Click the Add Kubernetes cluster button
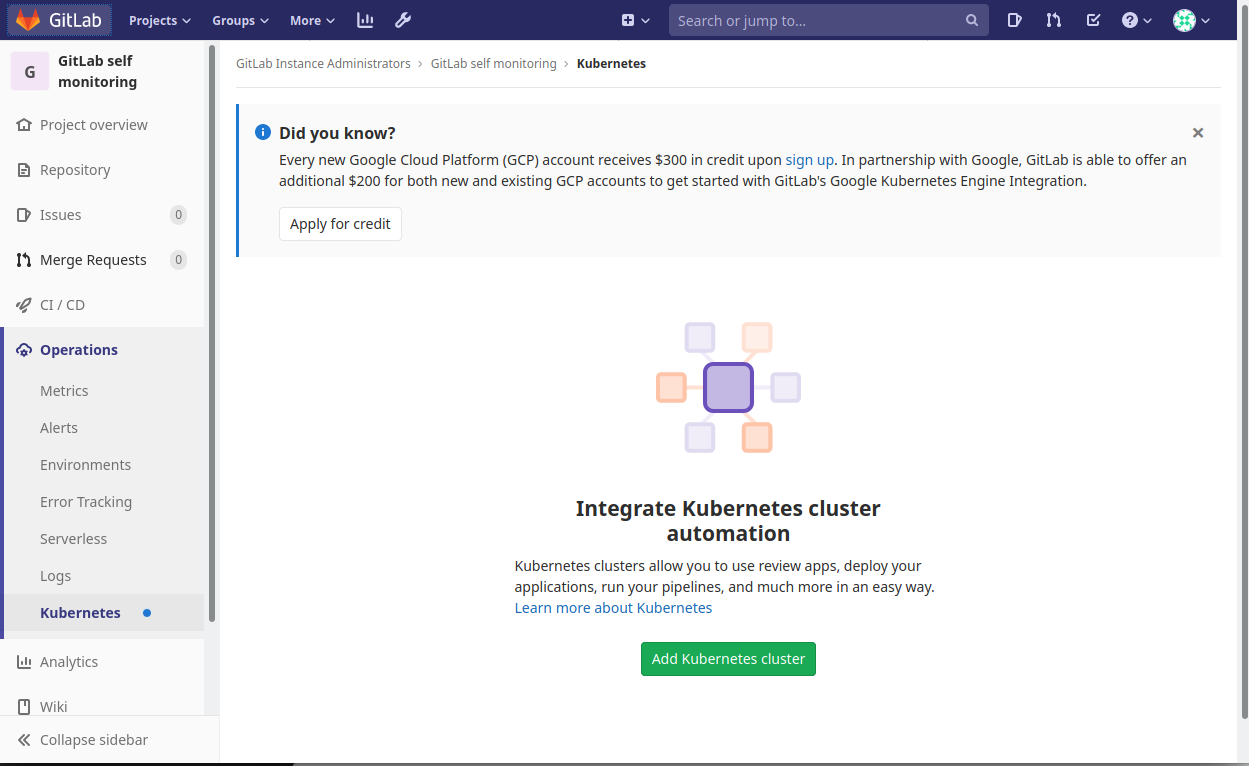Viewport: 1249px width, 766px height. click(728, 659)
